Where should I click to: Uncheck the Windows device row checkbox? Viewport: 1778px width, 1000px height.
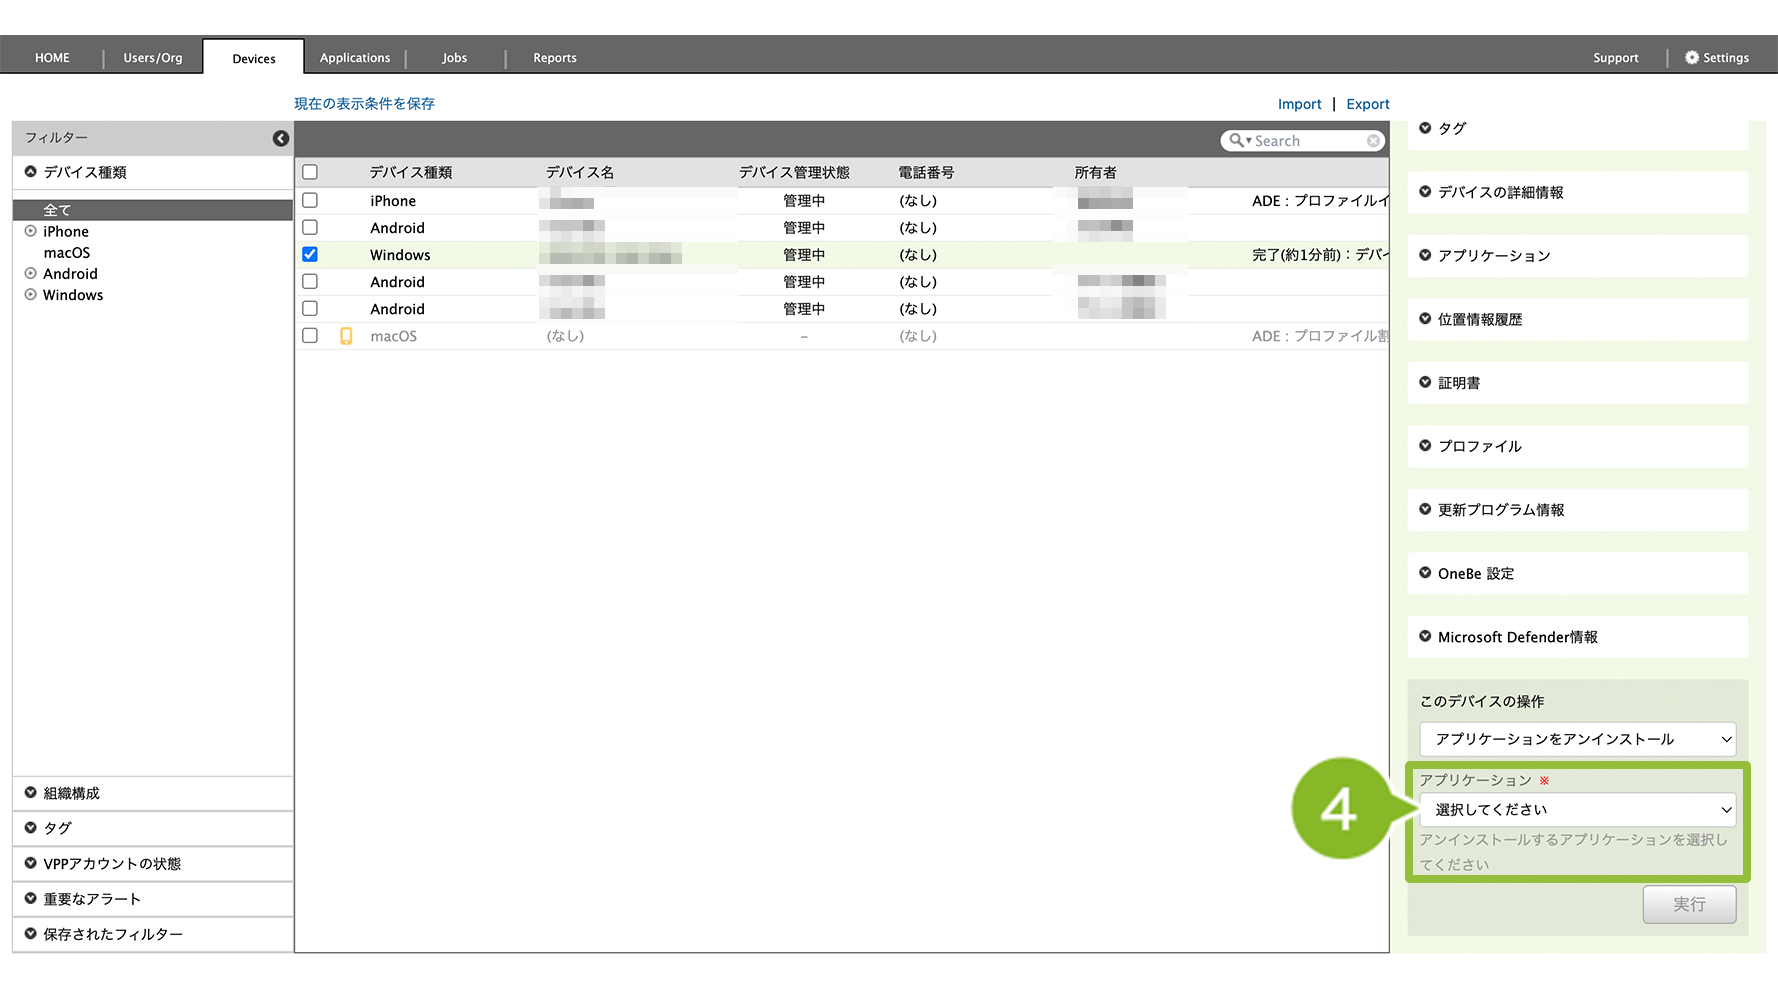(310, 255)
